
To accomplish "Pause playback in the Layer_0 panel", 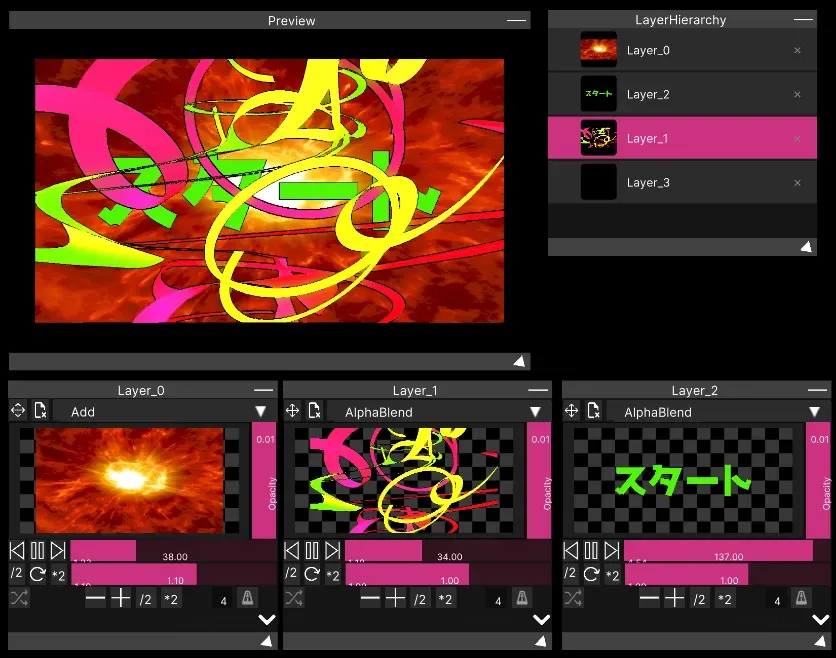I will click(x=37, y=551).
